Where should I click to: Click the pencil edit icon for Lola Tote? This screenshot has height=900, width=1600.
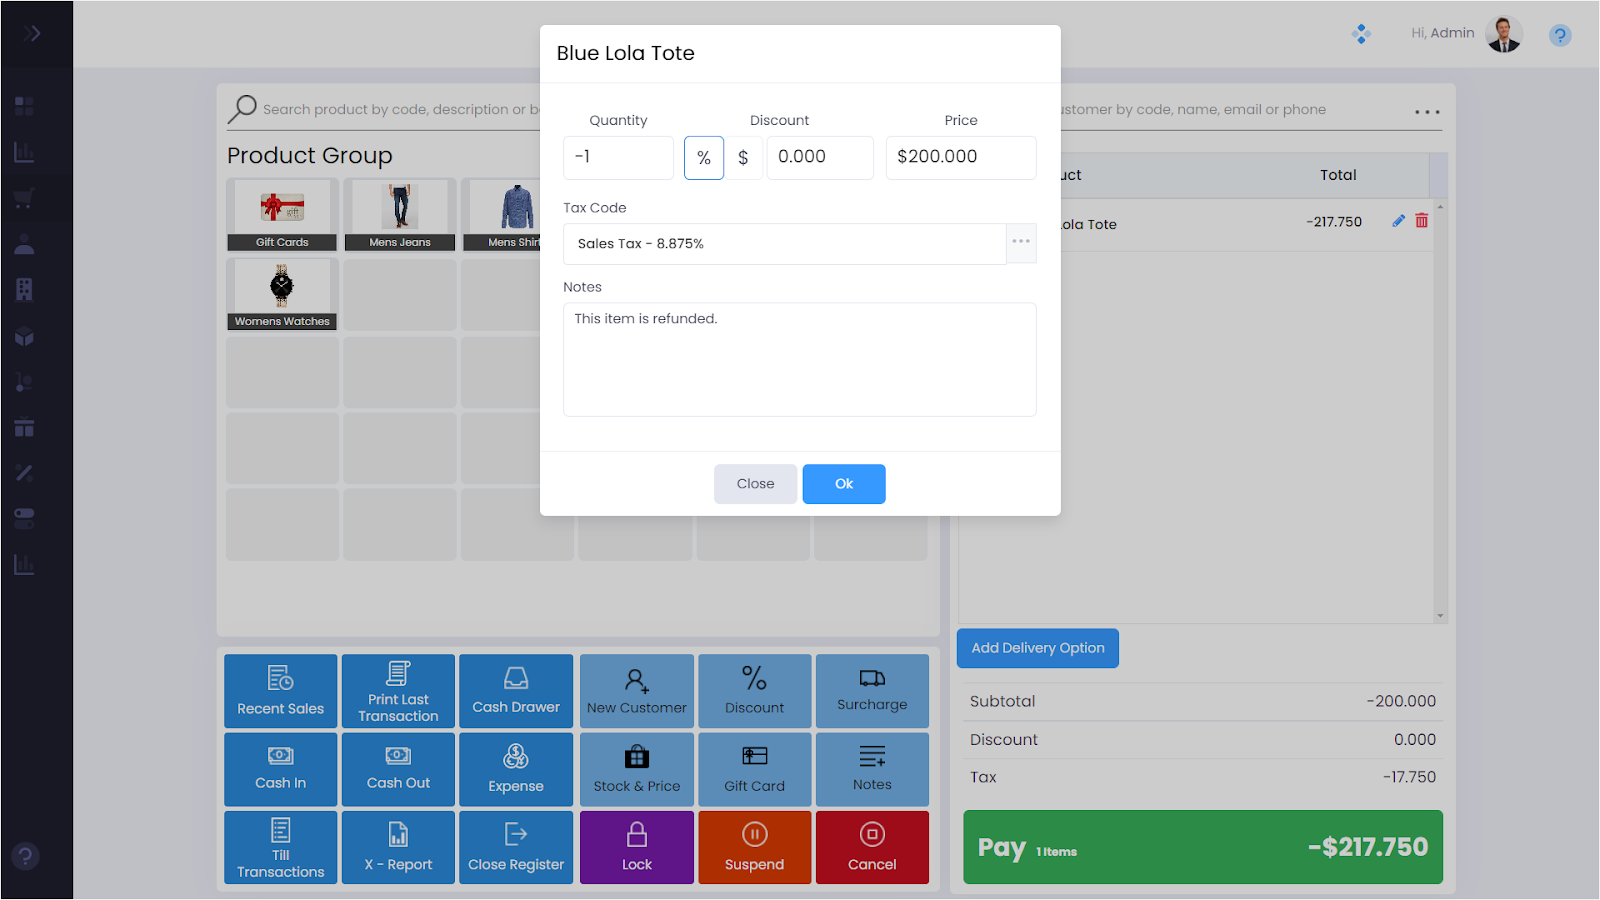1398,221
